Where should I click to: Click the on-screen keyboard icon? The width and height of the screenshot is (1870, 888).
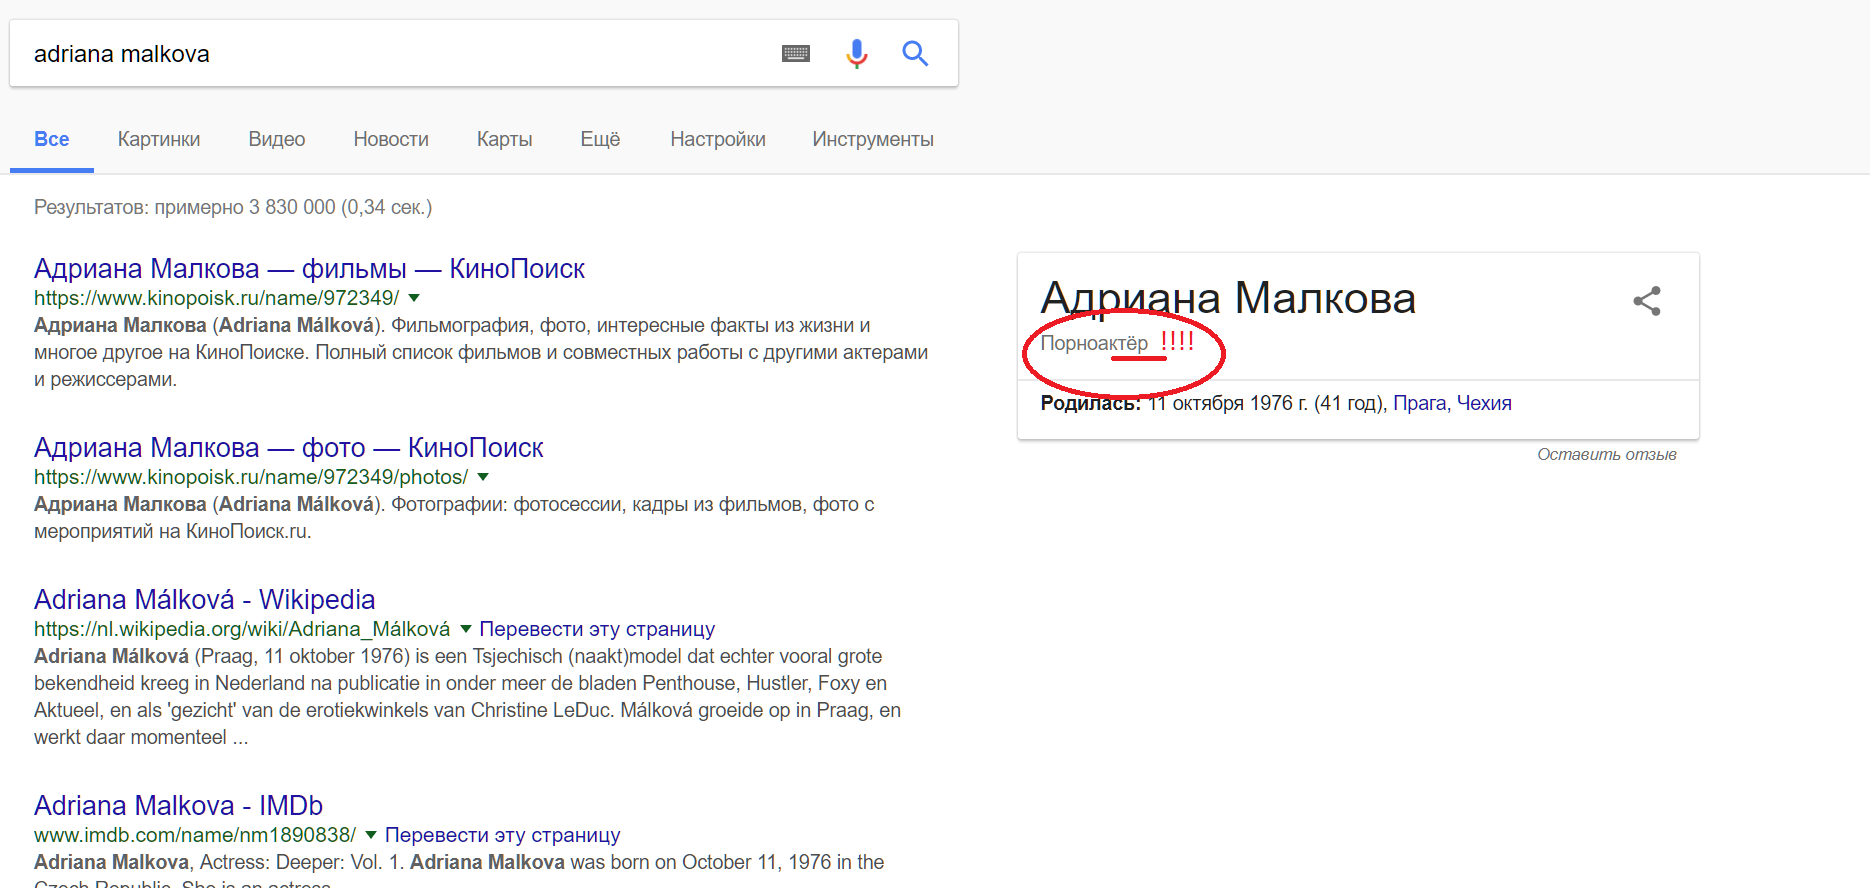(x=796, y=54)
